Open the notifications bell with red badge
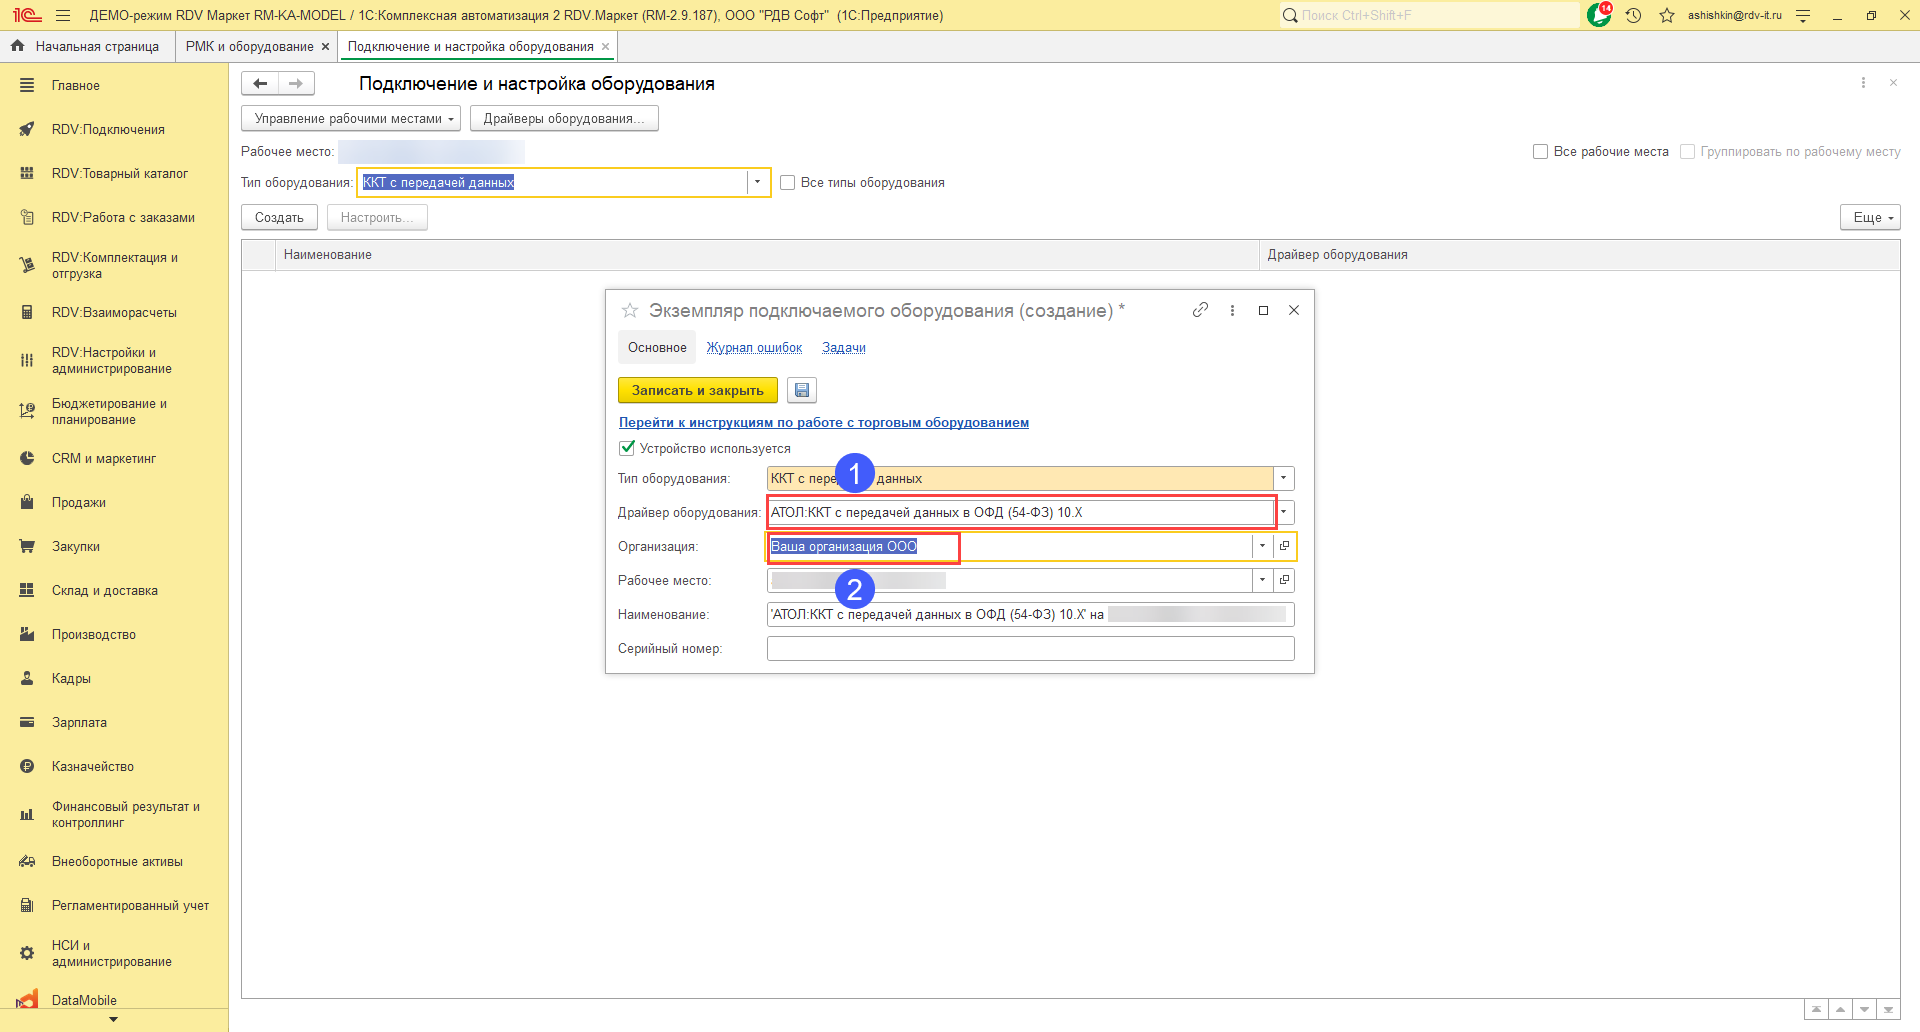The width and height of the screenshot is (1920, 1032). (x=1598, y=15)
